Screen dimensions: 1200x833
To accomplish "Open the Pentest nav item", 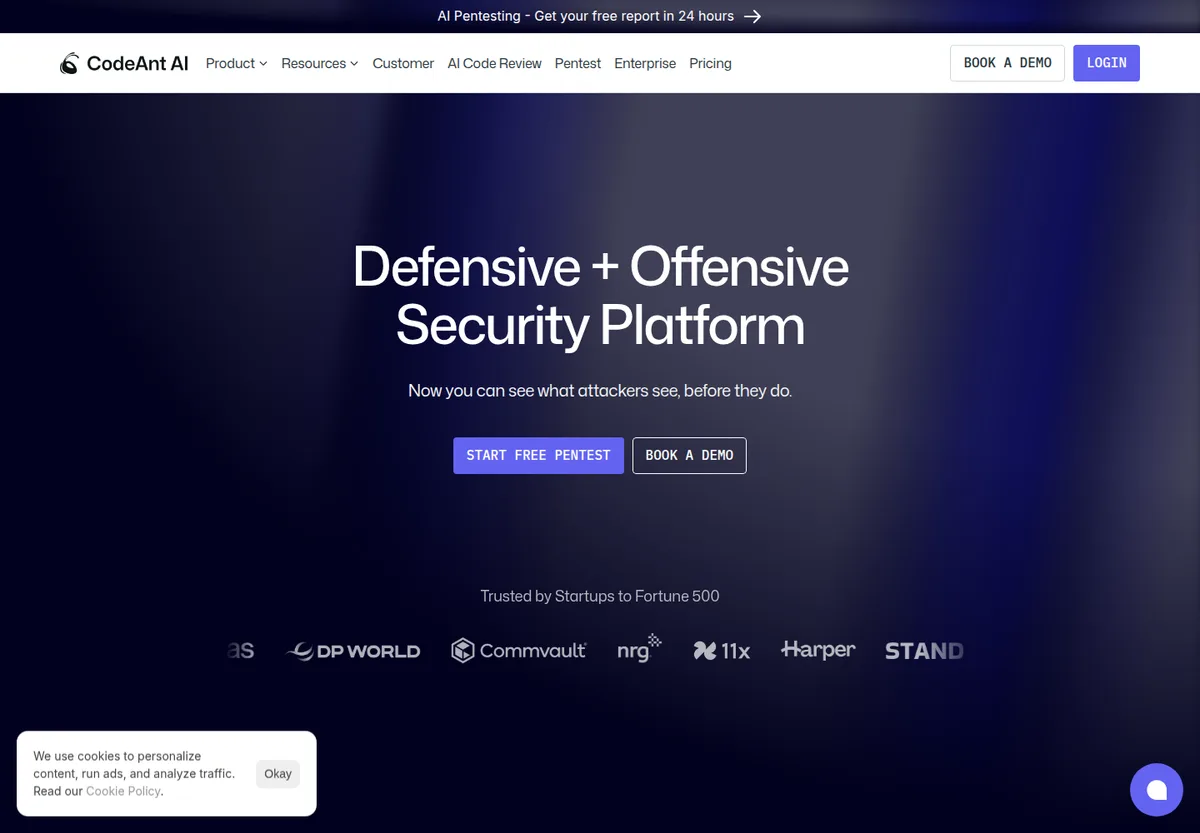I will coord(578,63).
